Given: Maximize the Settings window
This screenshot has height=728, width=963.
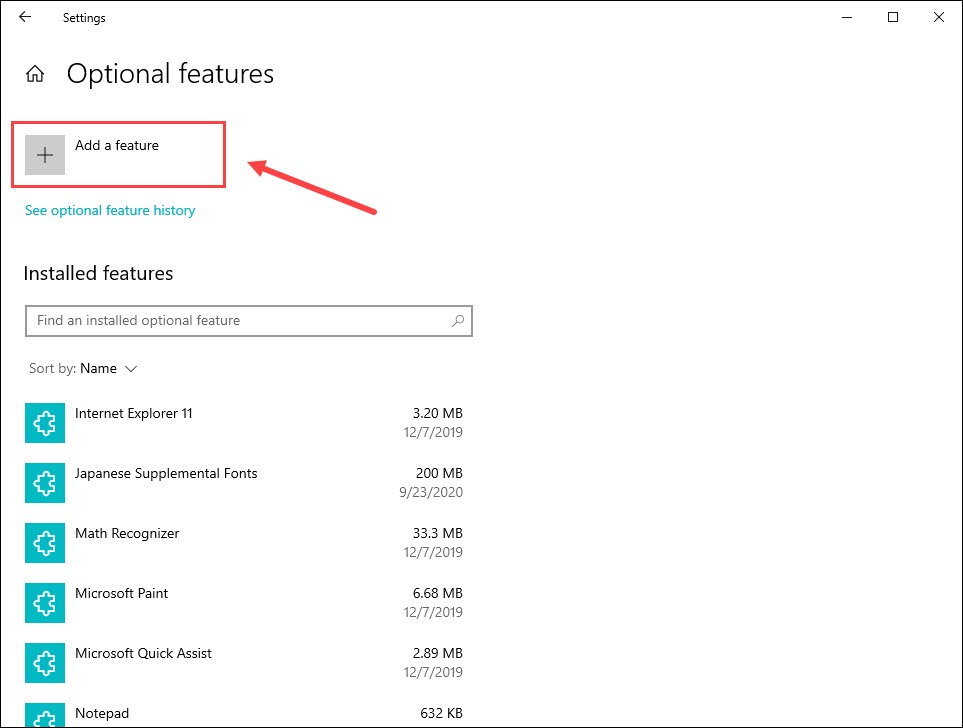Looking at the screenshot, I should pos(893,17).
